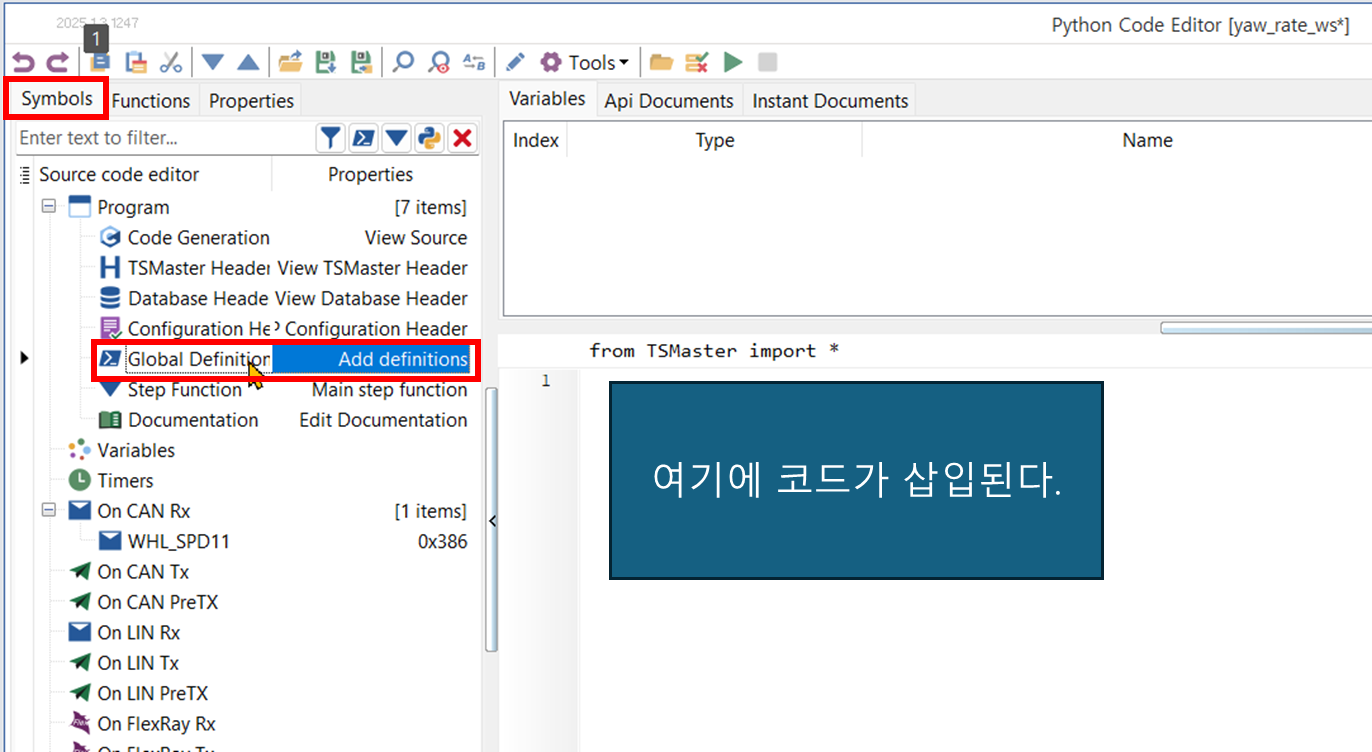1372x752 pixels.
Task: Click the Edit Documentation property cell
Action: pos(383,420)
